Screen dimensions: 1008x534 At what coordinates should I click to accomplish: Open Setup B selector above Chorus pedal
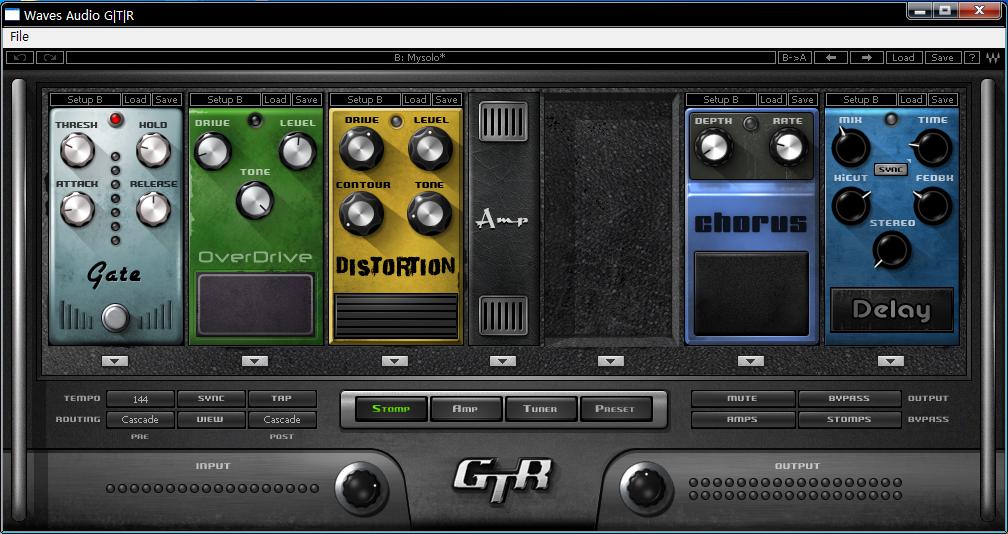coord(721,100)
